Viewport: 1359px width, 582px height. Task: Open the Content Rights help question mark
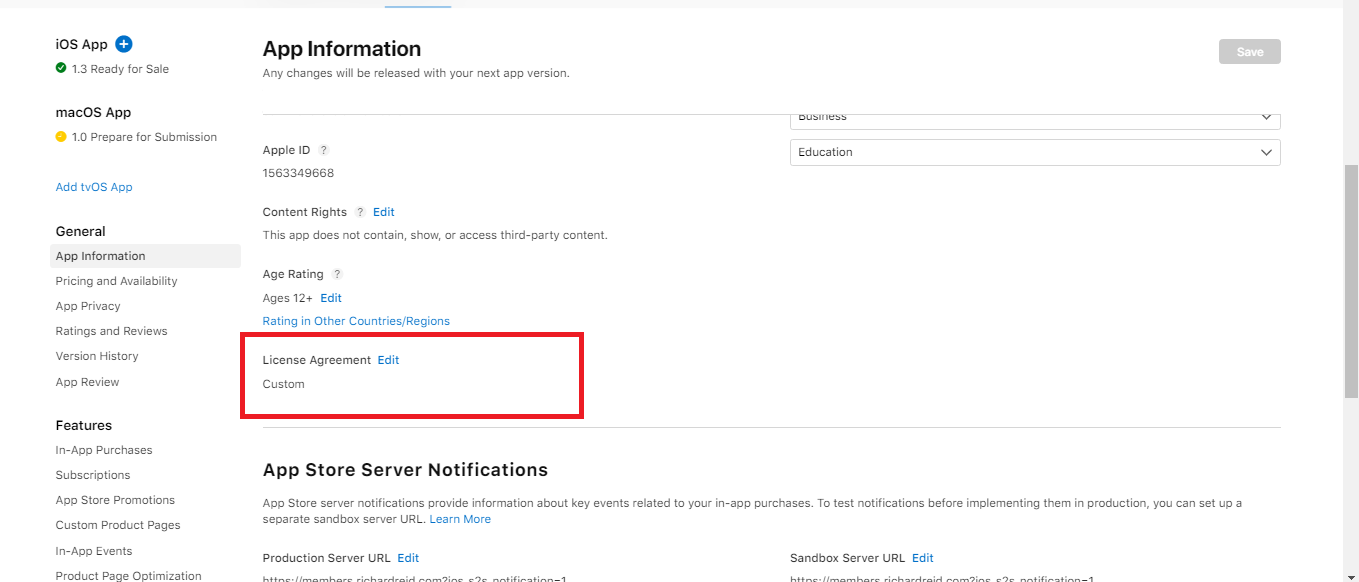click(x=360, y=212)
